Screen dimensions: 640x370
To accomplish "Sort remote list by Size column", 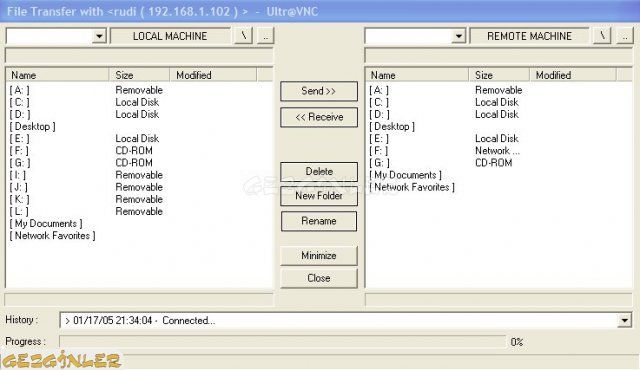I will click(x=499, y=75).
